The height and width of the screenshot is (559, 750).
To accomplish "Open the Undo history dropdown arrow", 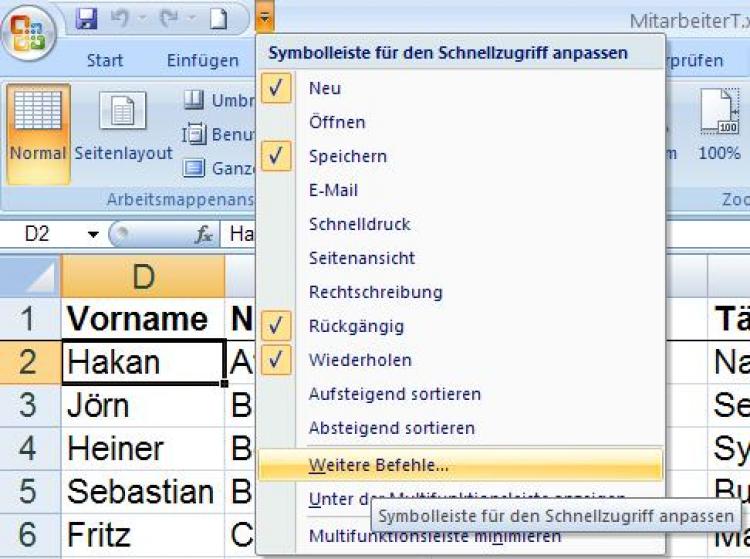I will tap(141, 19).
